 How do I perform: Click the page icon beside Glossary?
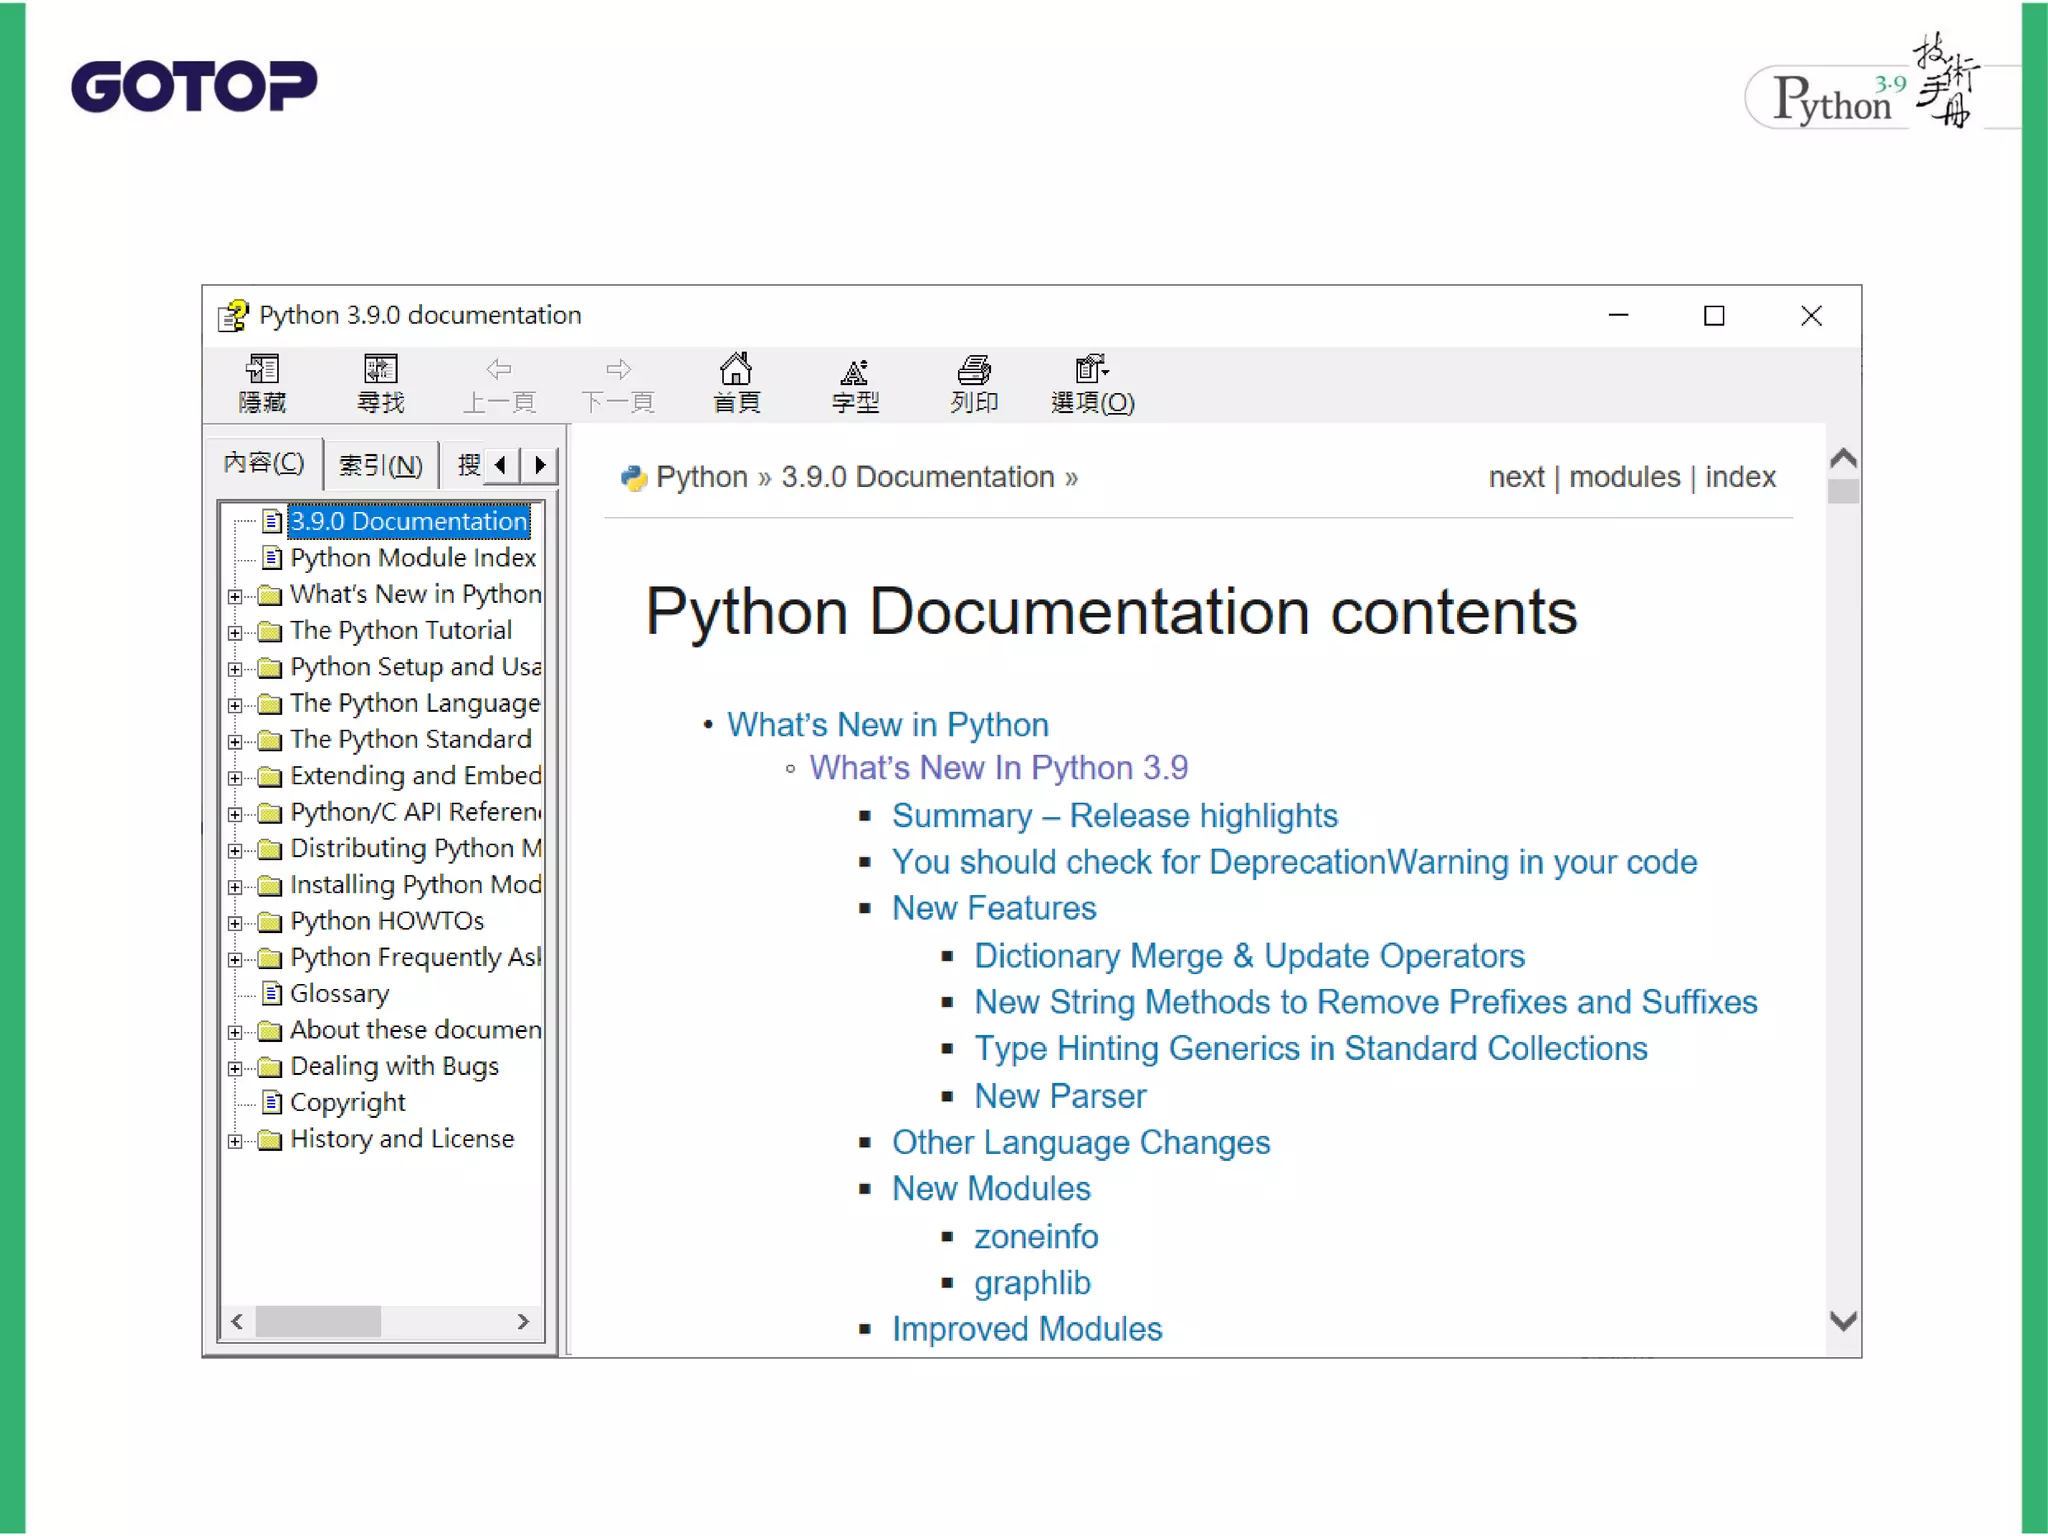pyautogui.click(x=271, y=993)
